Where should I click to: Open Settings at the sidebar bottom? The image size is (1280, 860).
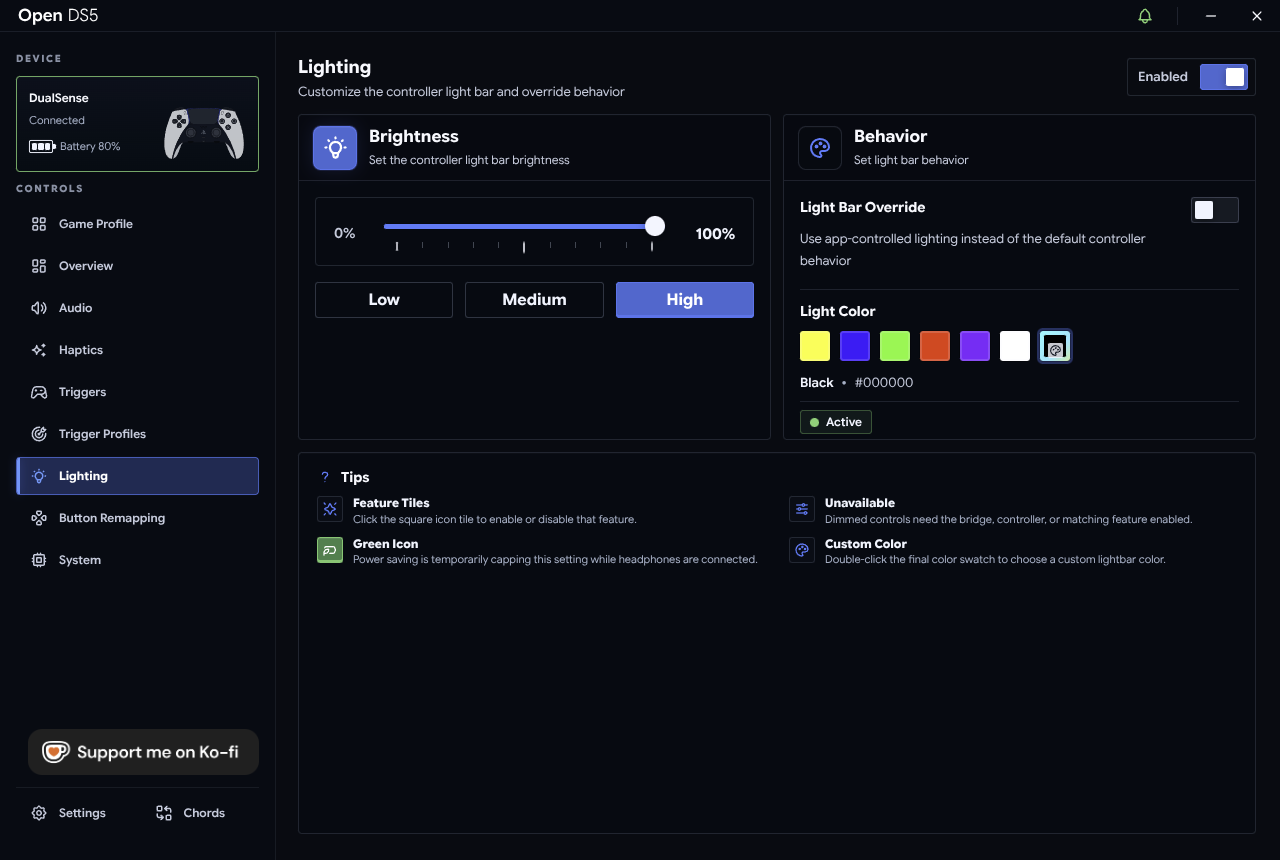(69, 813)
